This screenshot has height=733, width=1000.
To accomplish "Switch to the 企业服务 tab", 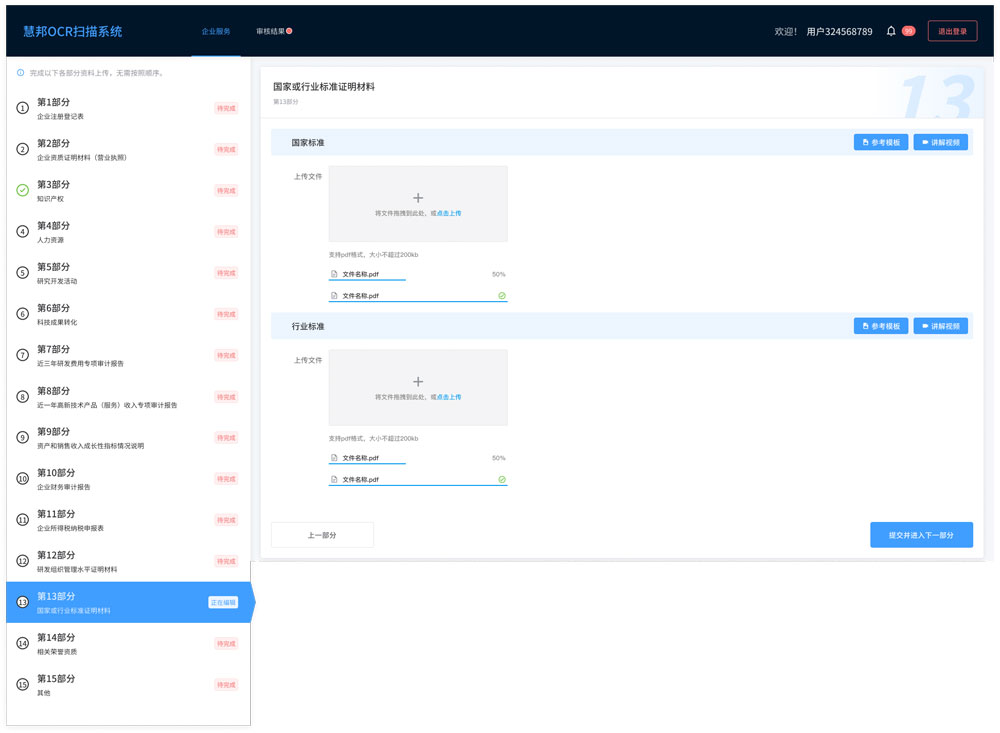I will tap(216, 31).
